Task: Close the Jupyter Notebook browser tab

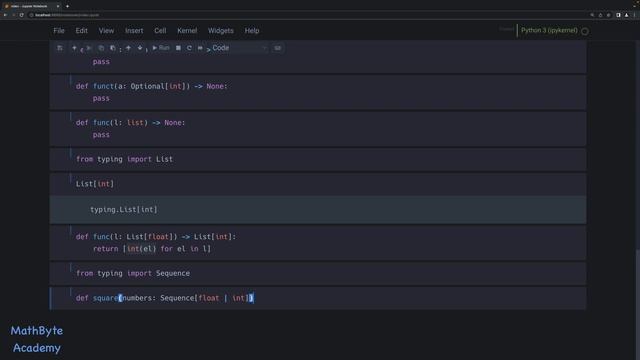Action: [58, 6]
